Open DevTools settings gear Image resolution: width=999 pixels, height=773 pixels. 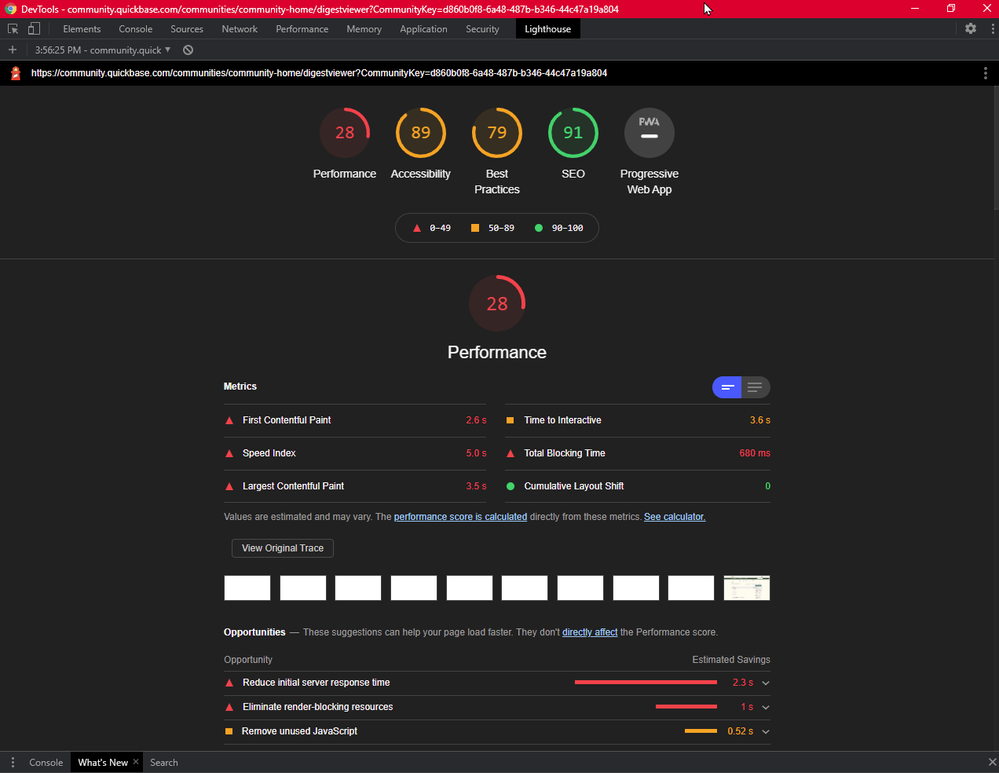970,29
